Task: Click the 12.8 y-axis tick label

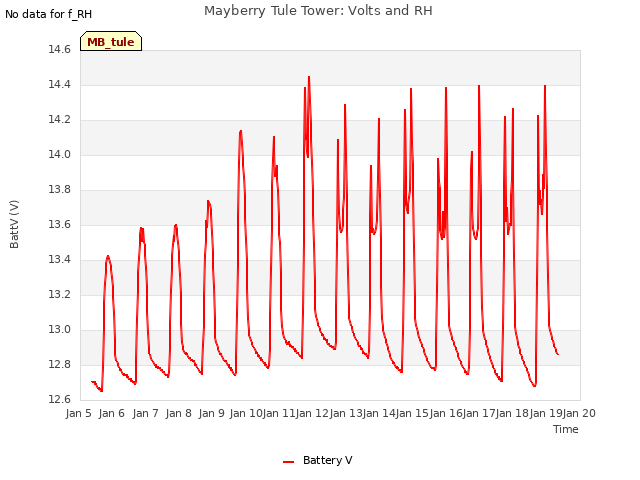Action: coord(60,364)
